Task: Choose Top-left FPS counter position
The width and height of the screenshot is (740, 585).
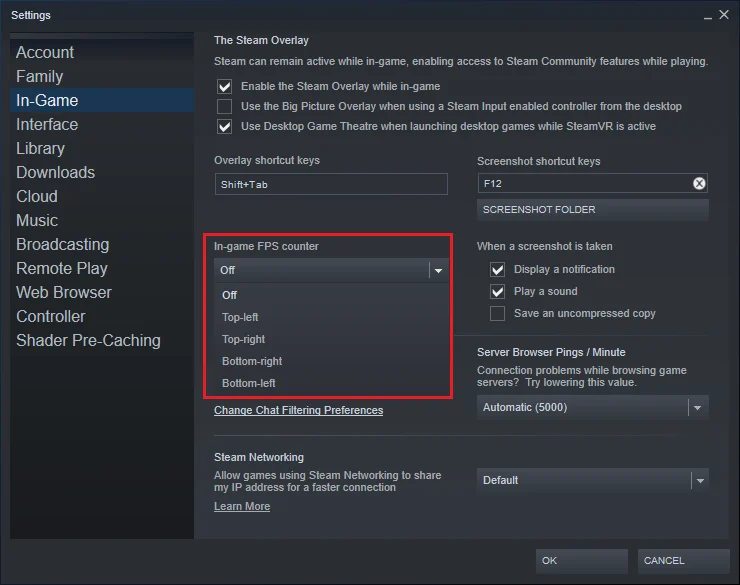Action: click(x=331, y=317)
